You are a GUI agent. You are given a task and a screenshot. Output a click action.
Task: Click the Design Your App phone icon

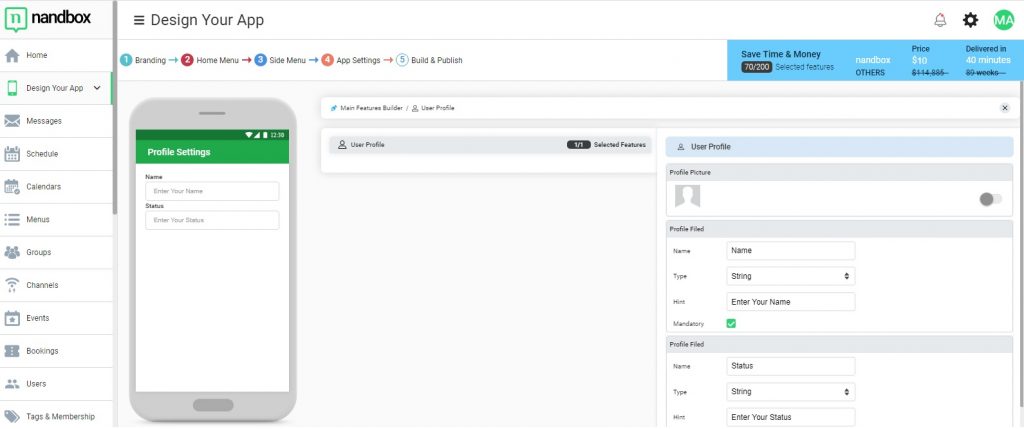point(12,88)
